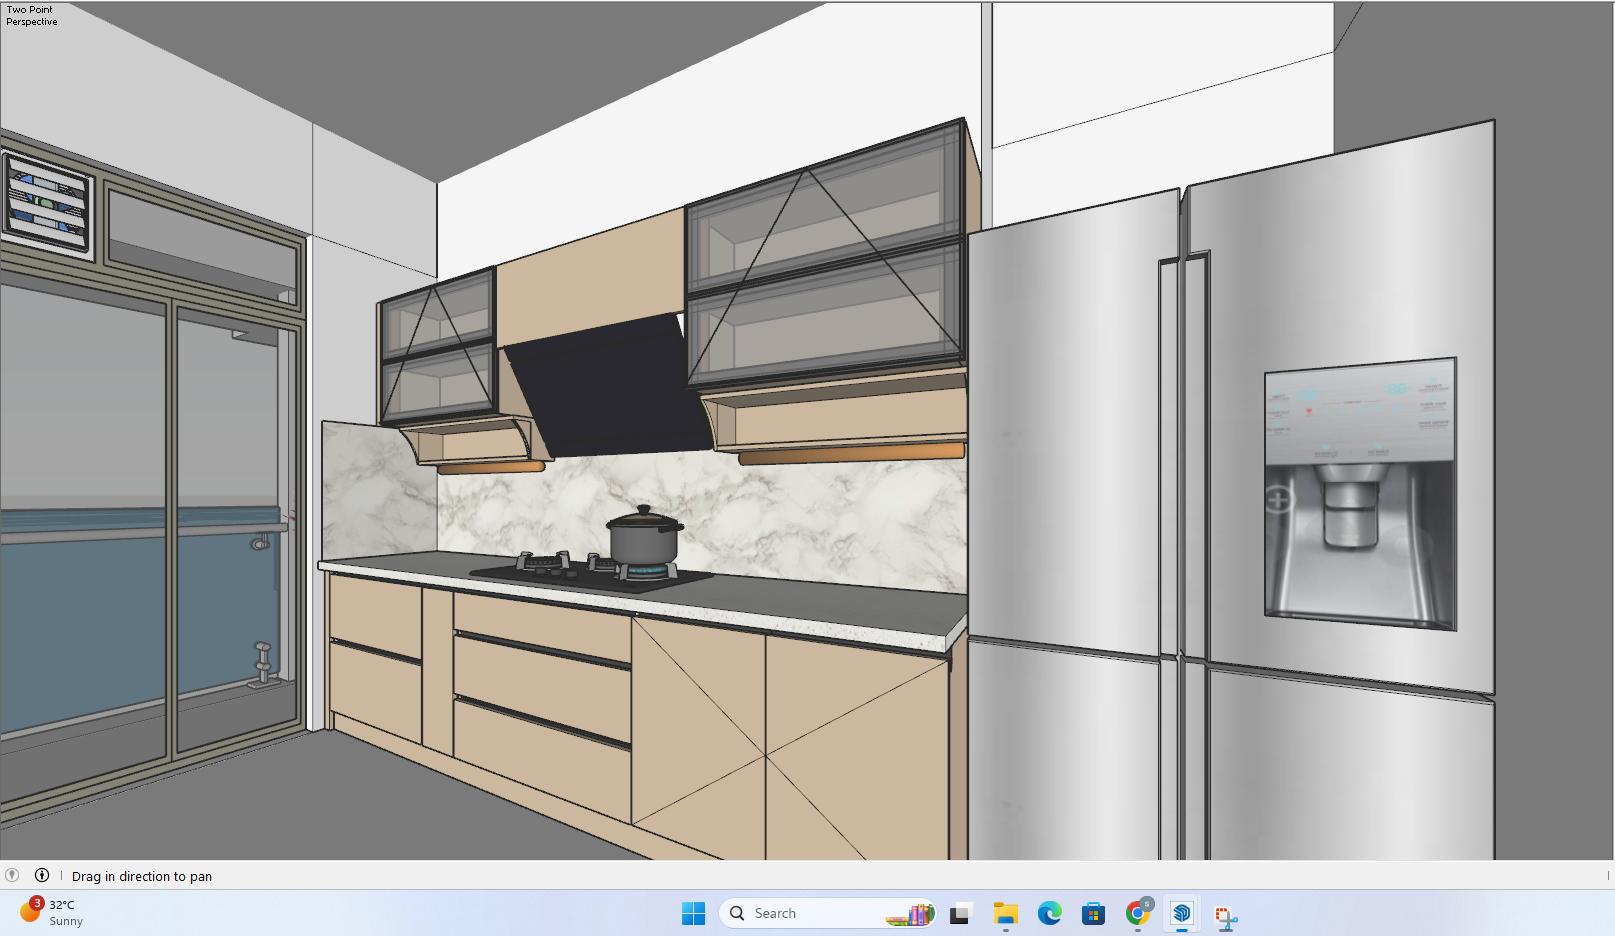Open the Windows Start menu
Image resolution: width=1615 pixels, height=936 pixels.
click(693, 913)
